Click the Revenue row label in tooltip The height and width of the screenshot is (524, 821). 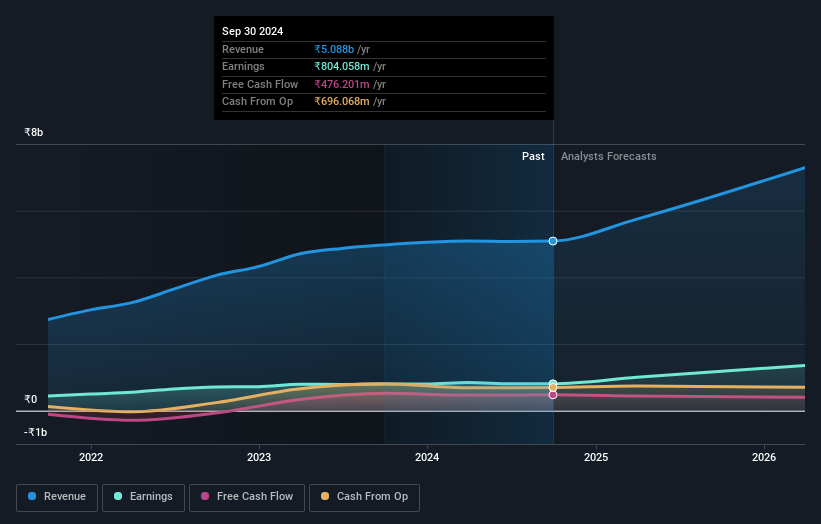point(243,49)
